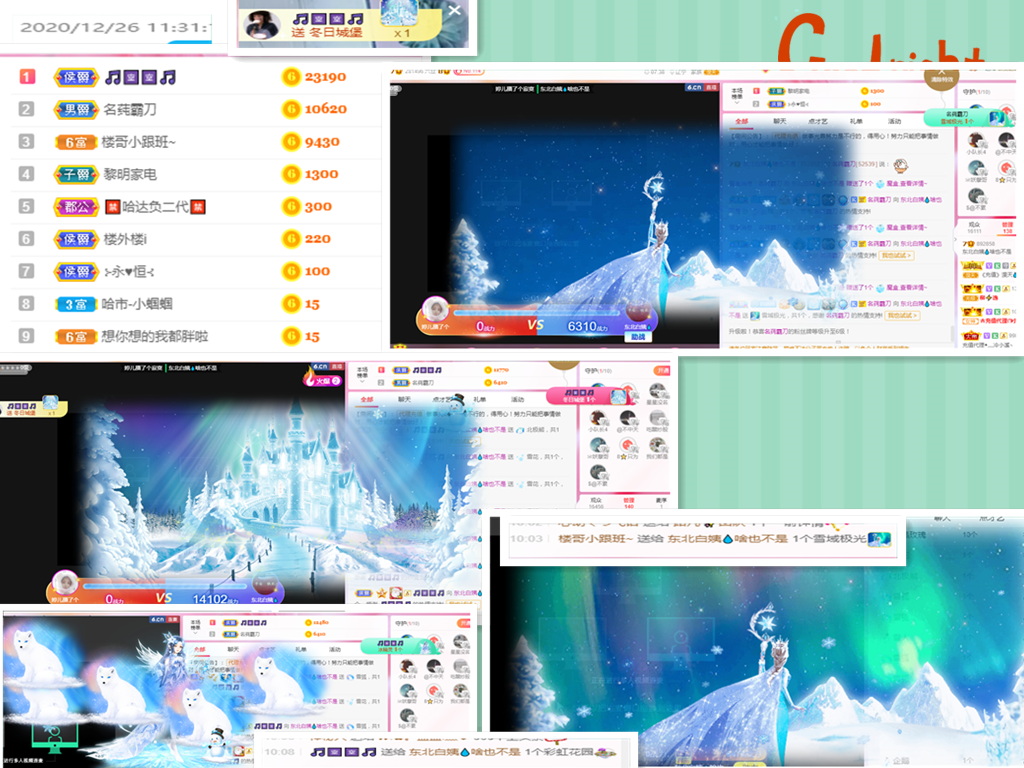The image size is (1024, 768).
Task: Switch to 聊天 tab in castle stream window
Action: (x=405, y=399)
